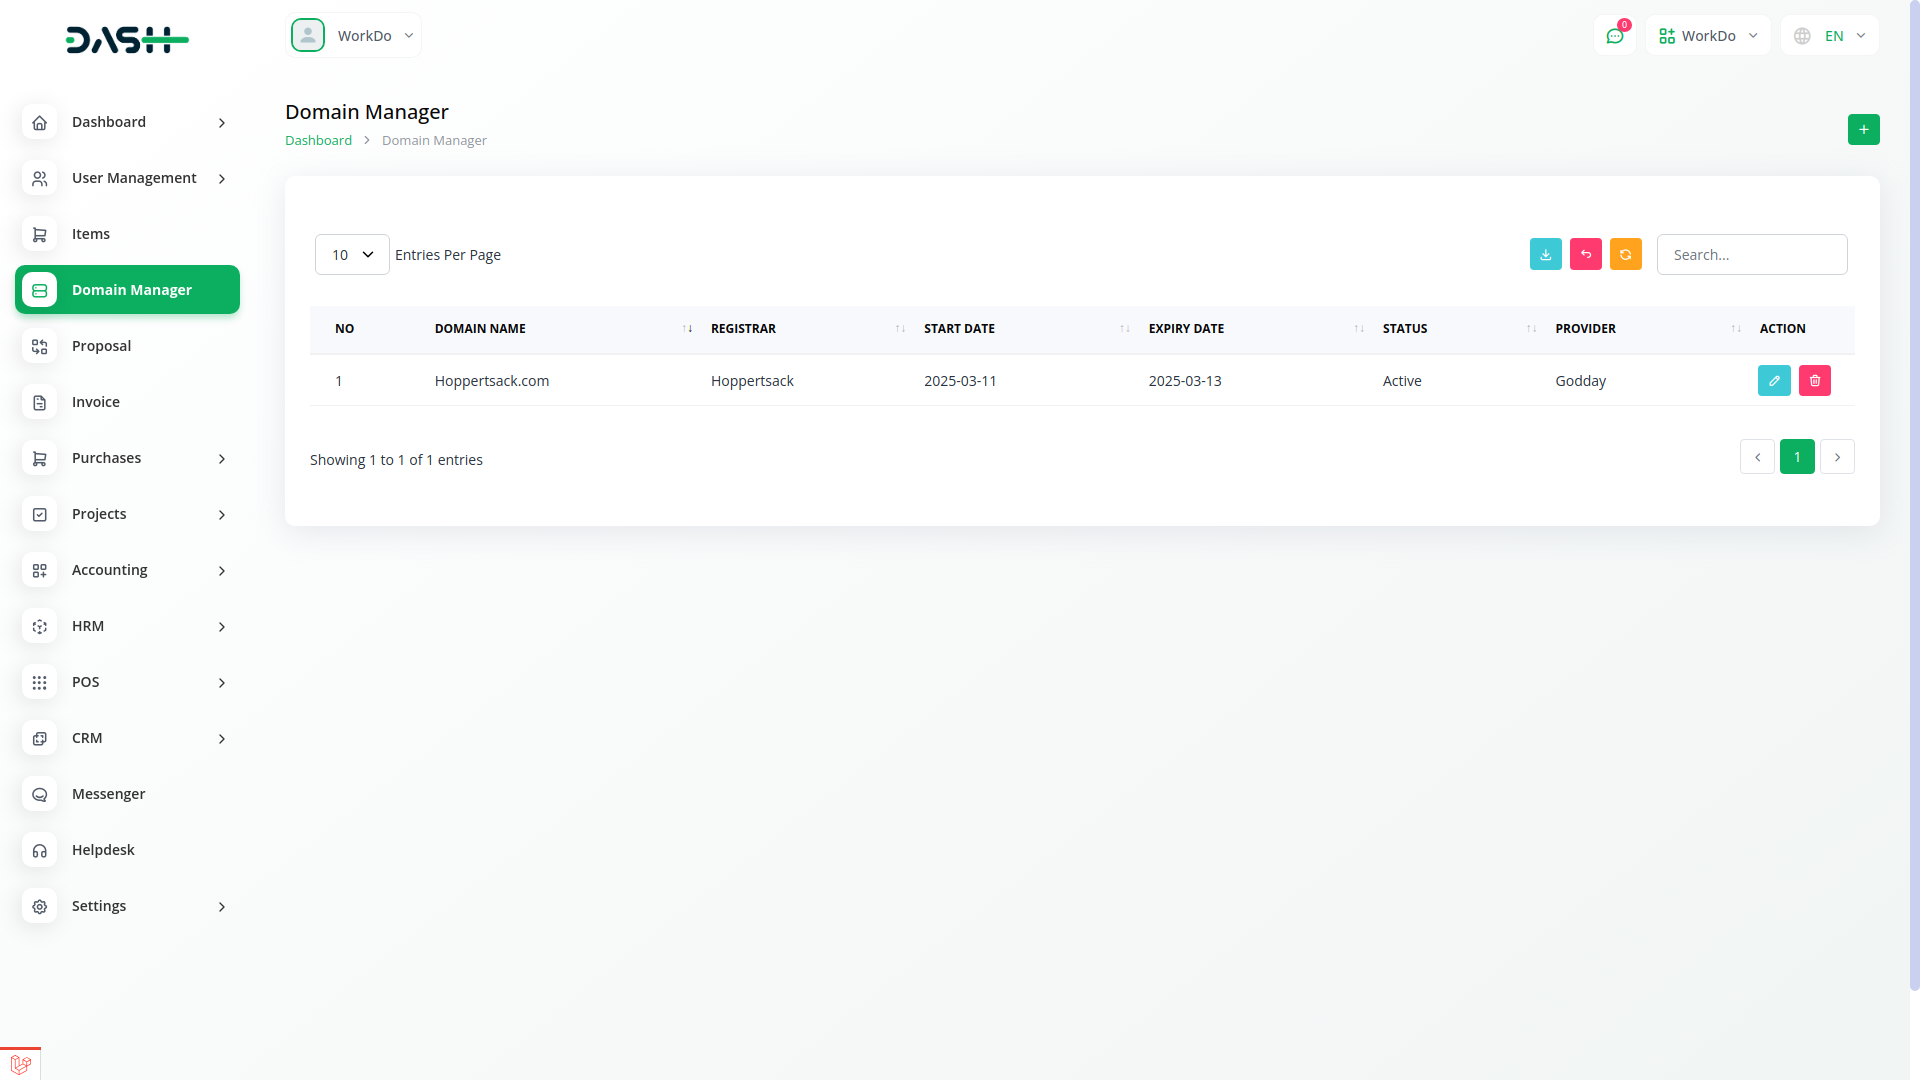This screenshot has width=1920, height=1080.
Task: Click the Search input field
Action: pyautogui.click(x=1751, y=255)
